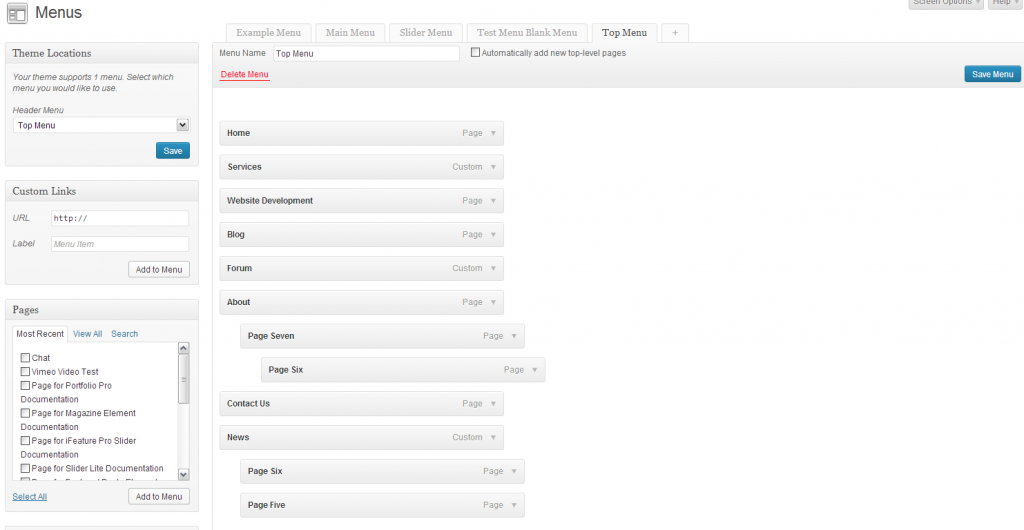Add selected pages to menu button
This screenshot has width=1024, height=530.
point(159,497)
